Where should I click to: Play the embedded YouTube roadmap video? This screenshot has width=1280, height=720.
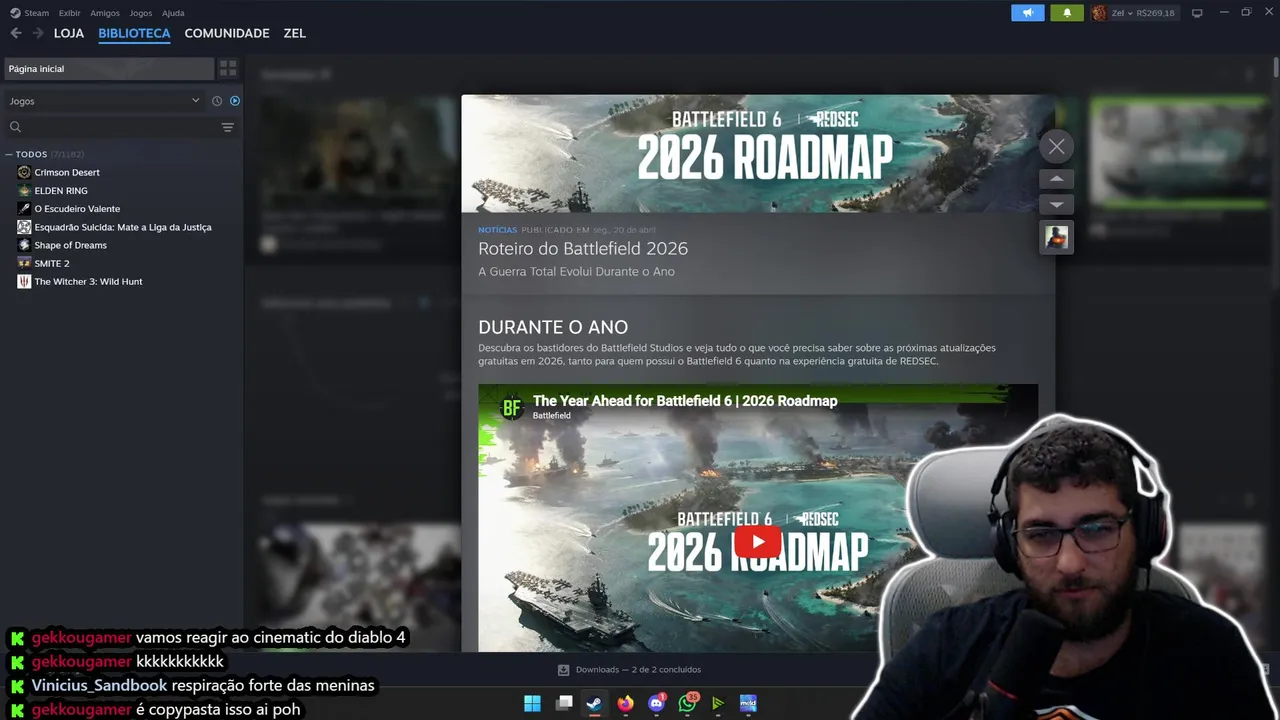click(x=758, y=543)
